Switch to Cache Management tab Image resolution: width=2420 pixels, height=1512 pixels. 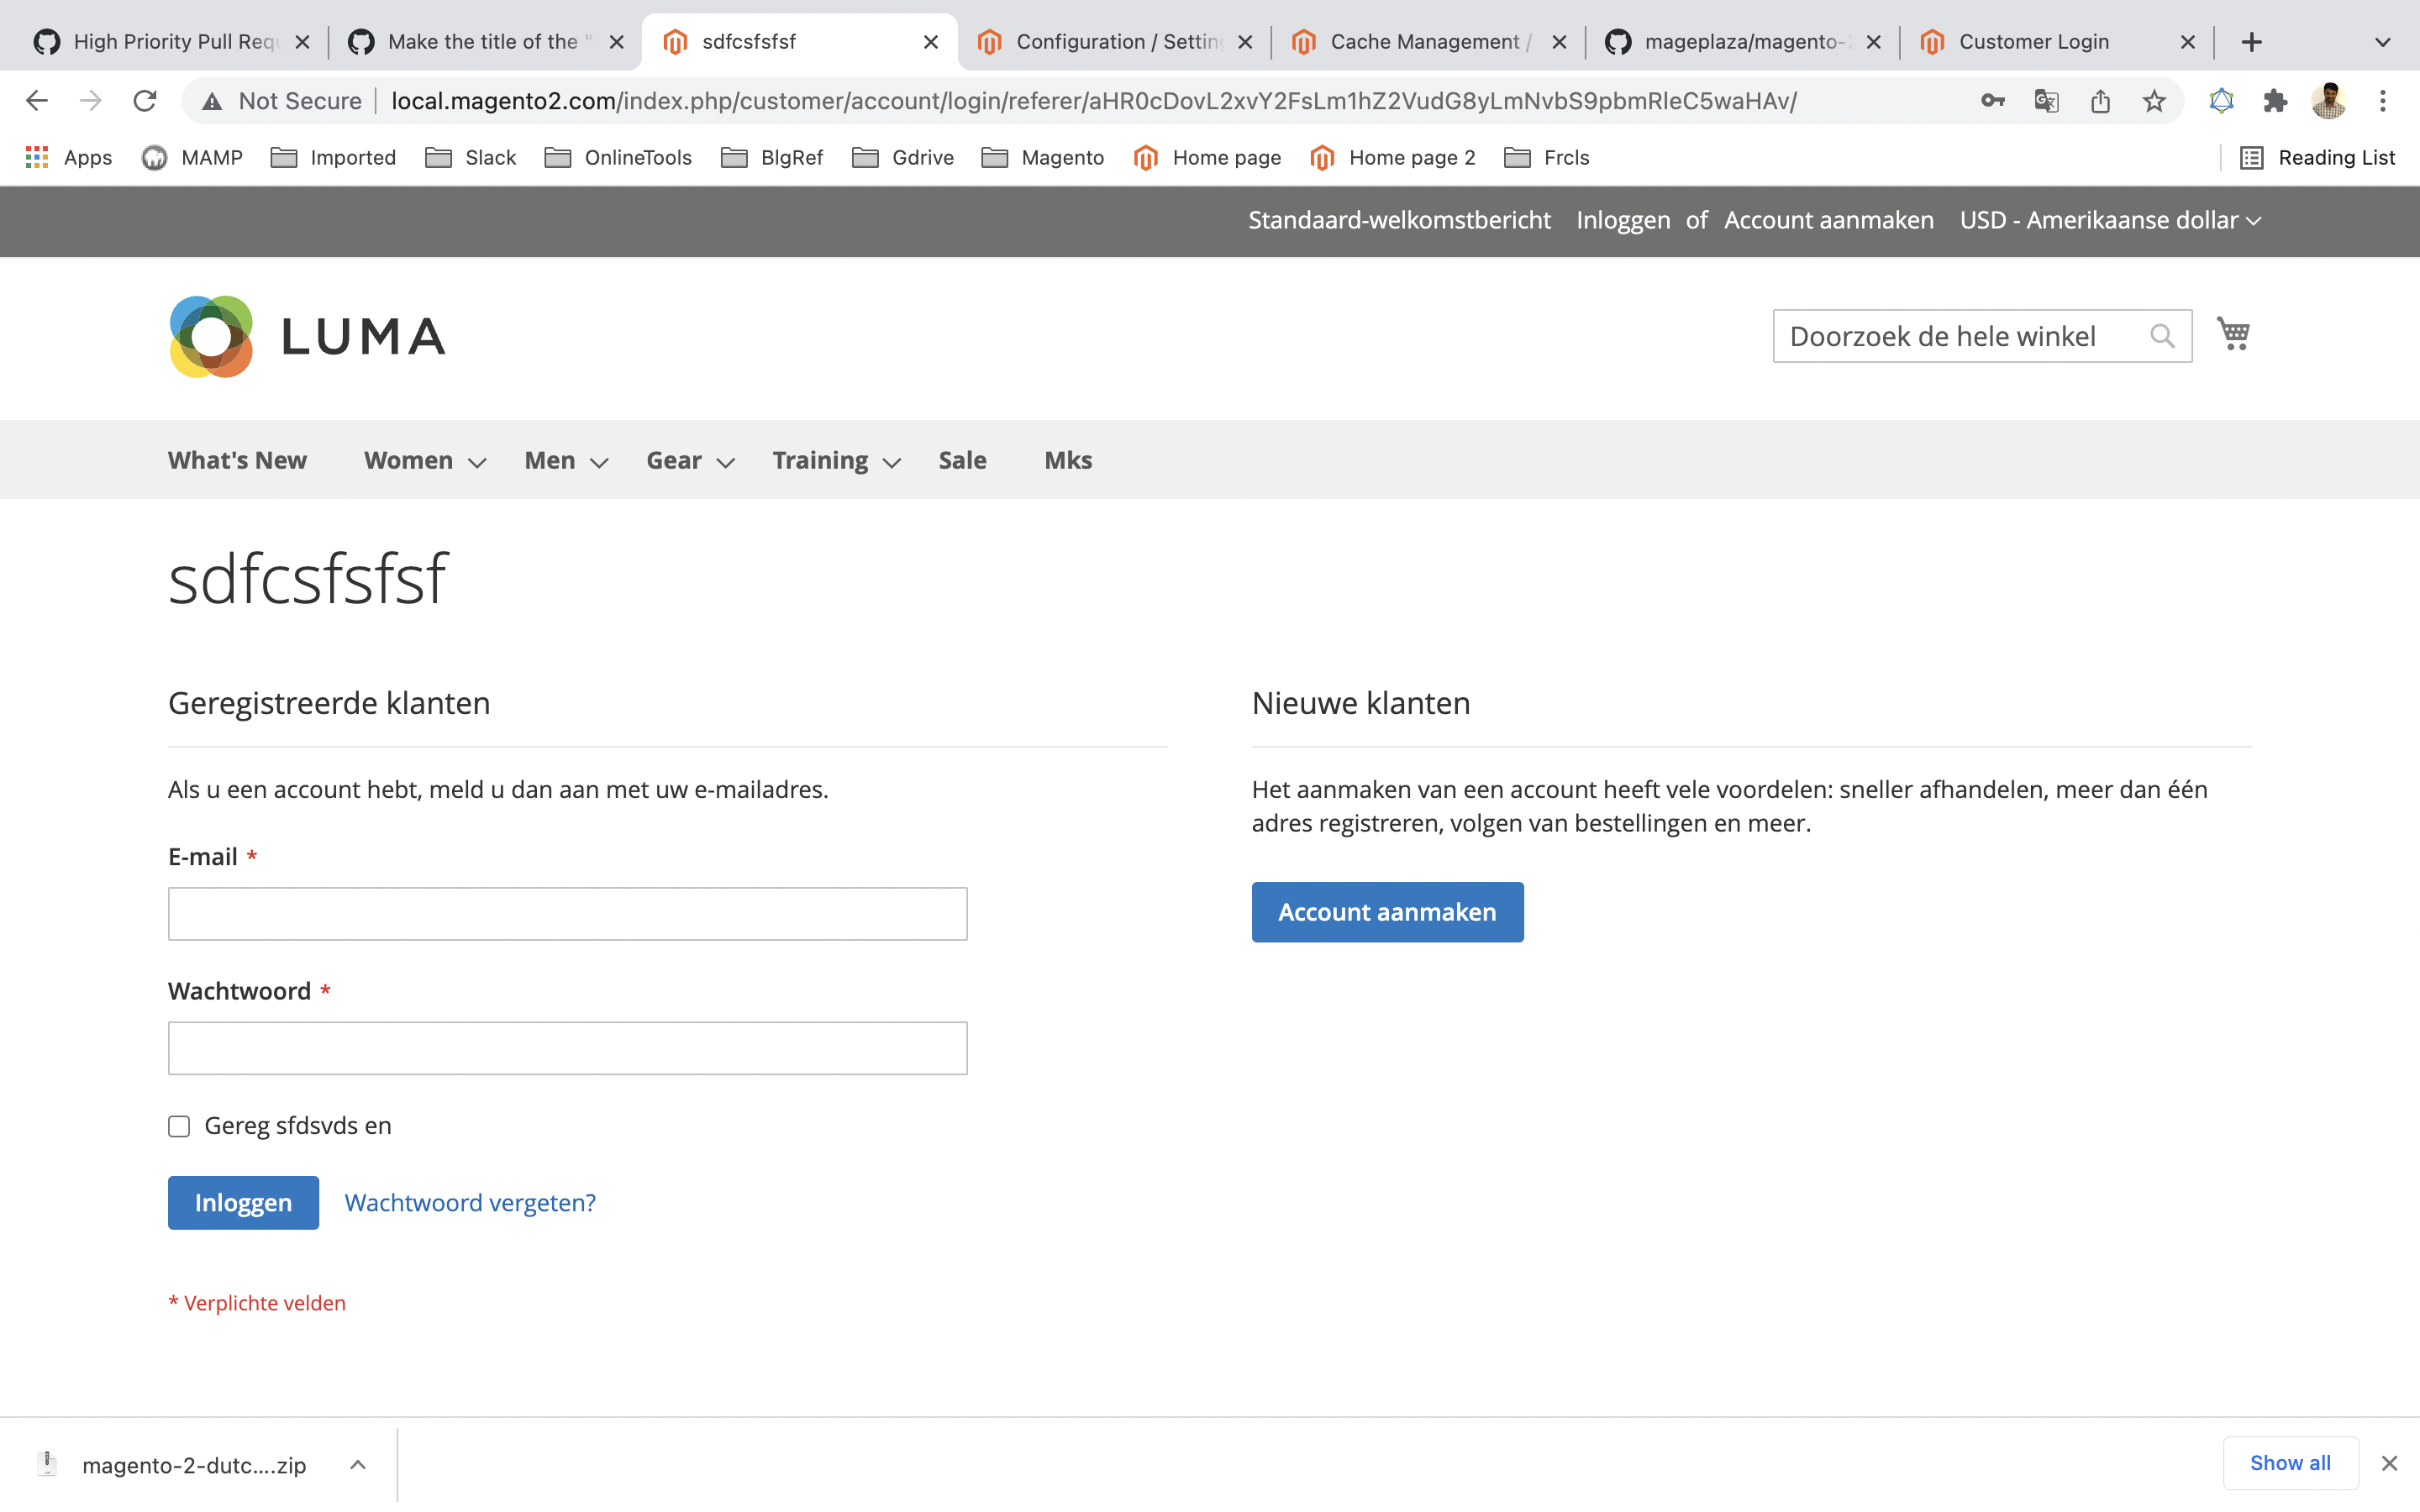[1424, 42]
